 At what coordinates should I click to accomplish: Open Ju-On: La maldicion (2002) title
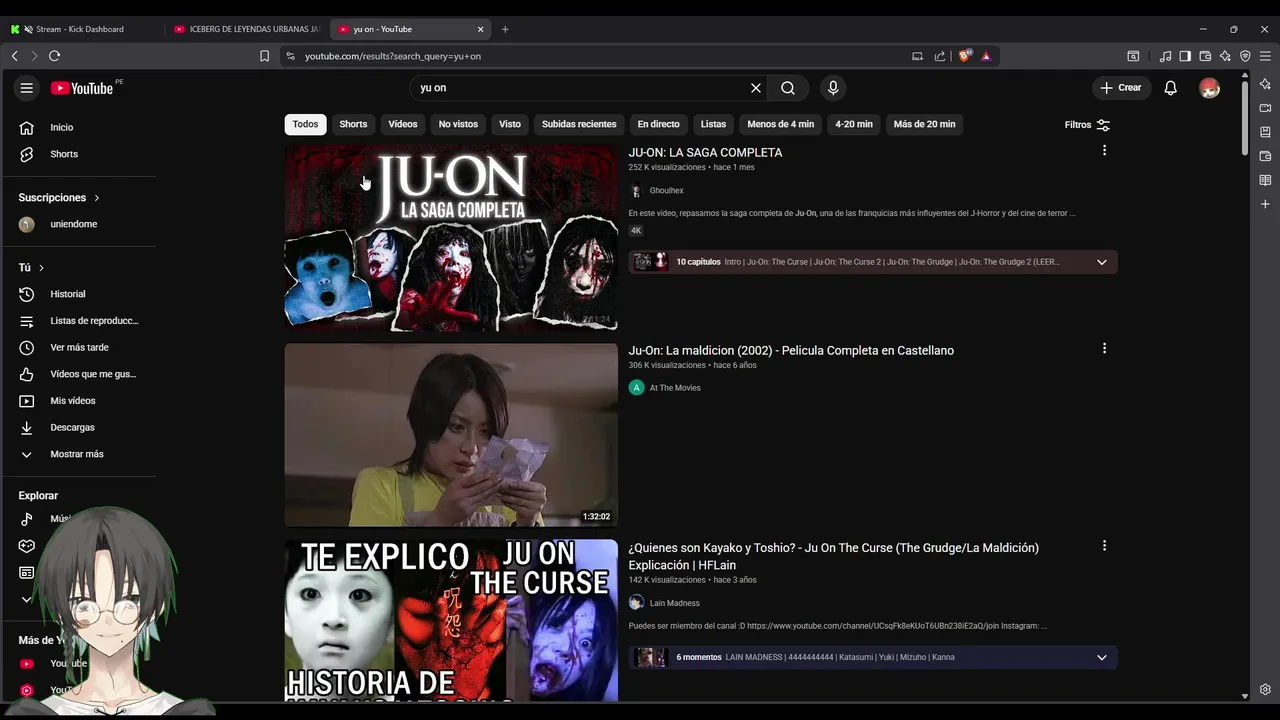(791, 350)
